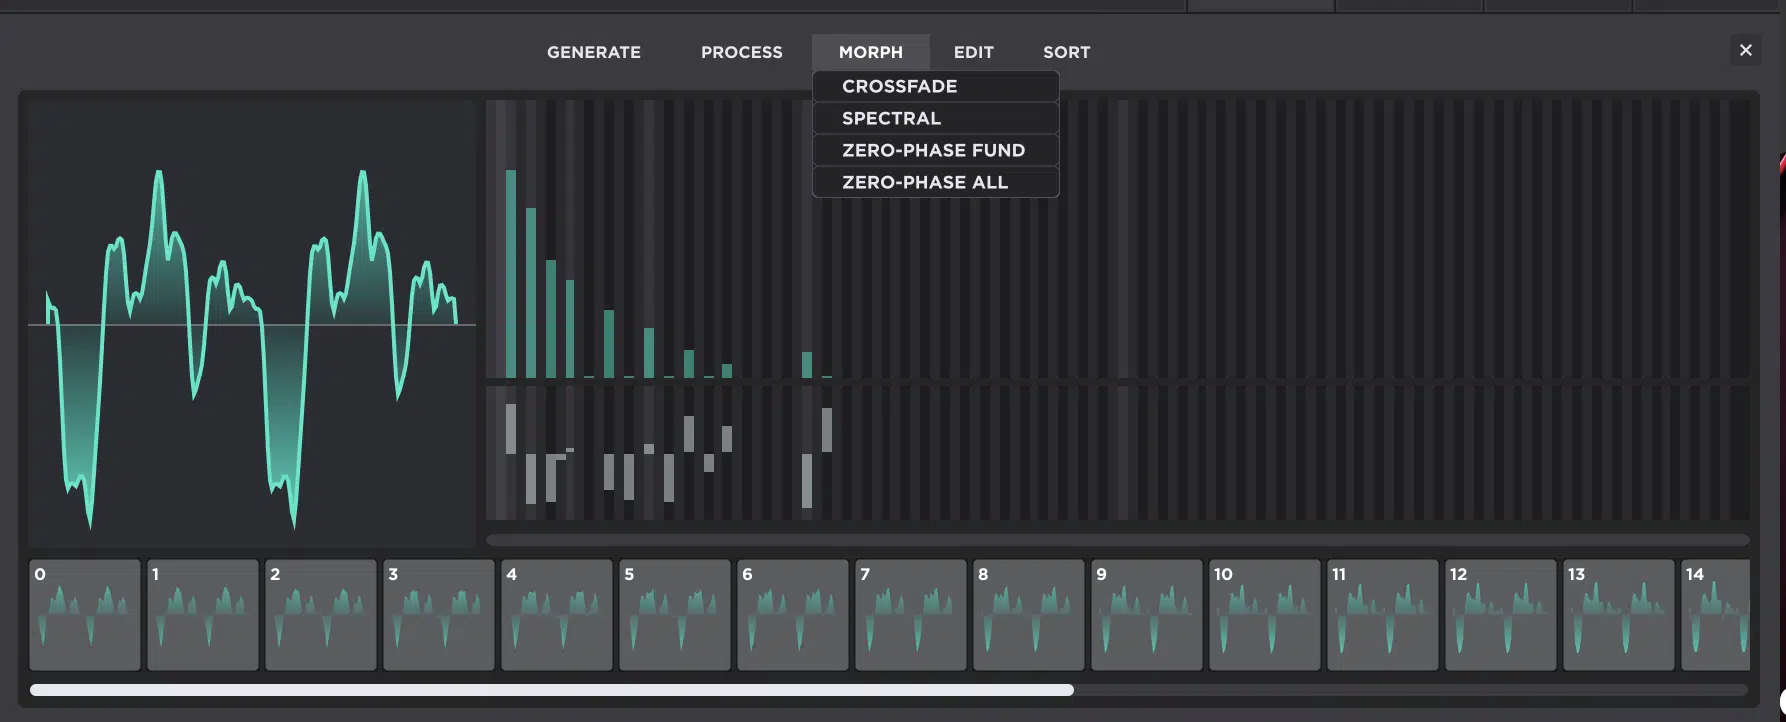
Task: Select wavetable frame 0 thumbnail
Action: click(x=85, y=615)
